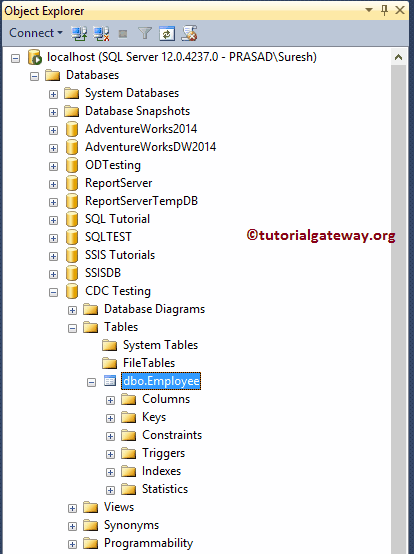Screen dimensions: 414x554
Task: Click the scrollbar up arrow
Action: (398, 57)
